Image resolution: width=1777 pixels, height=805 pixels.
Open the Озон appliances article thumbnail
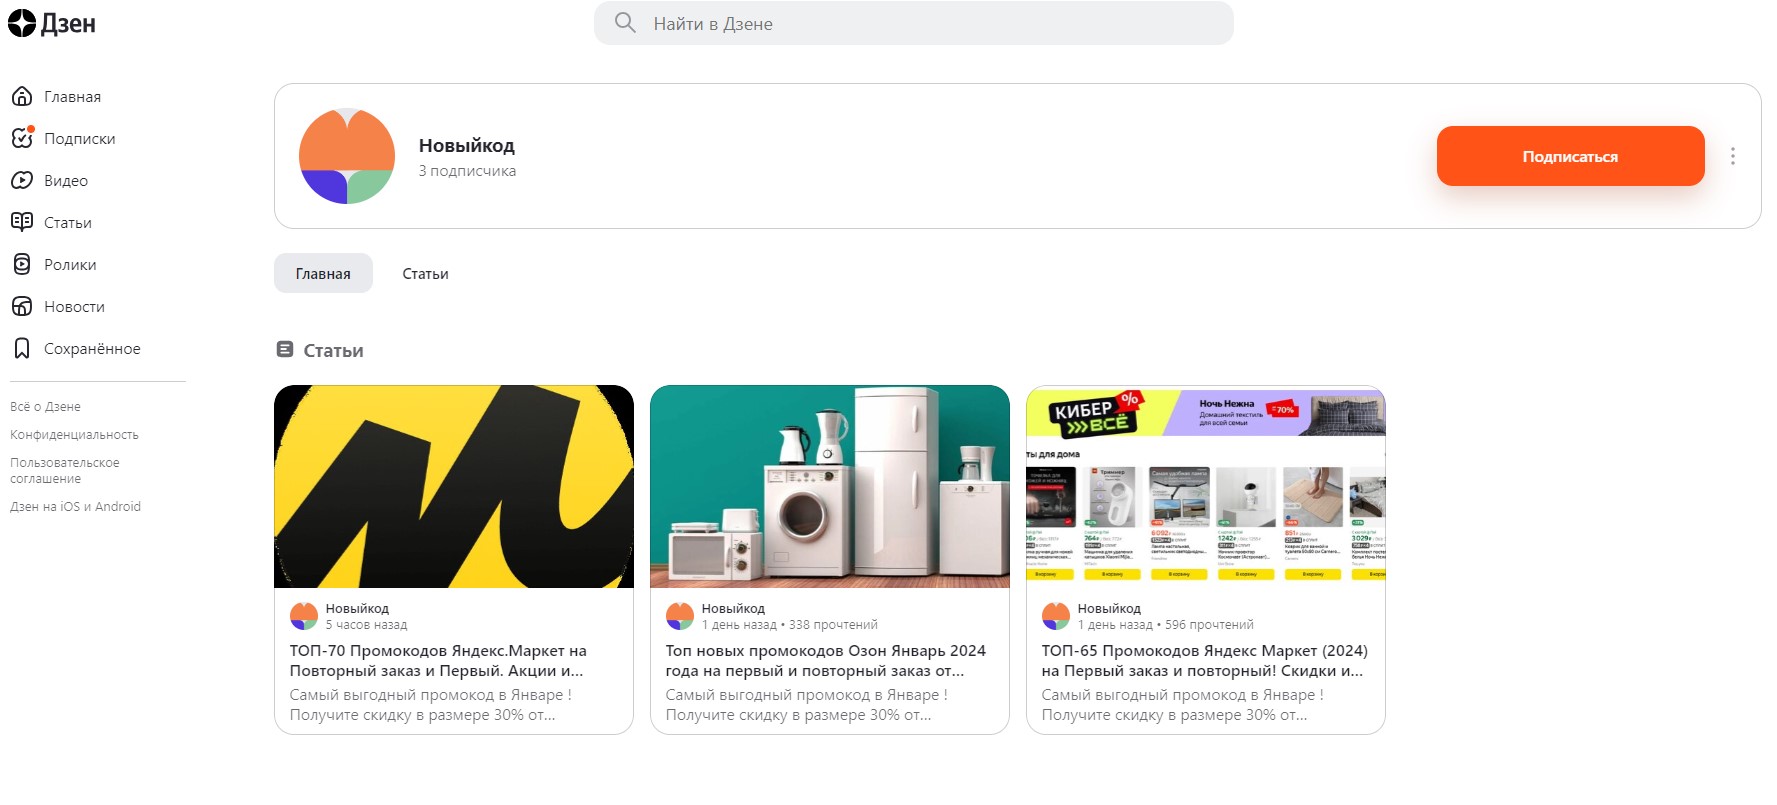(830, 487)
